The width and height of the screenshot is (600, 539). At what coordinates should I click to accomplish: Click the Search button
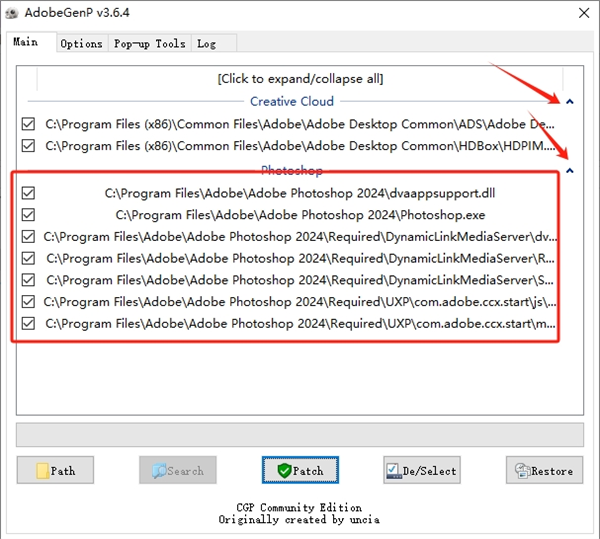click(x=178, y=470)
